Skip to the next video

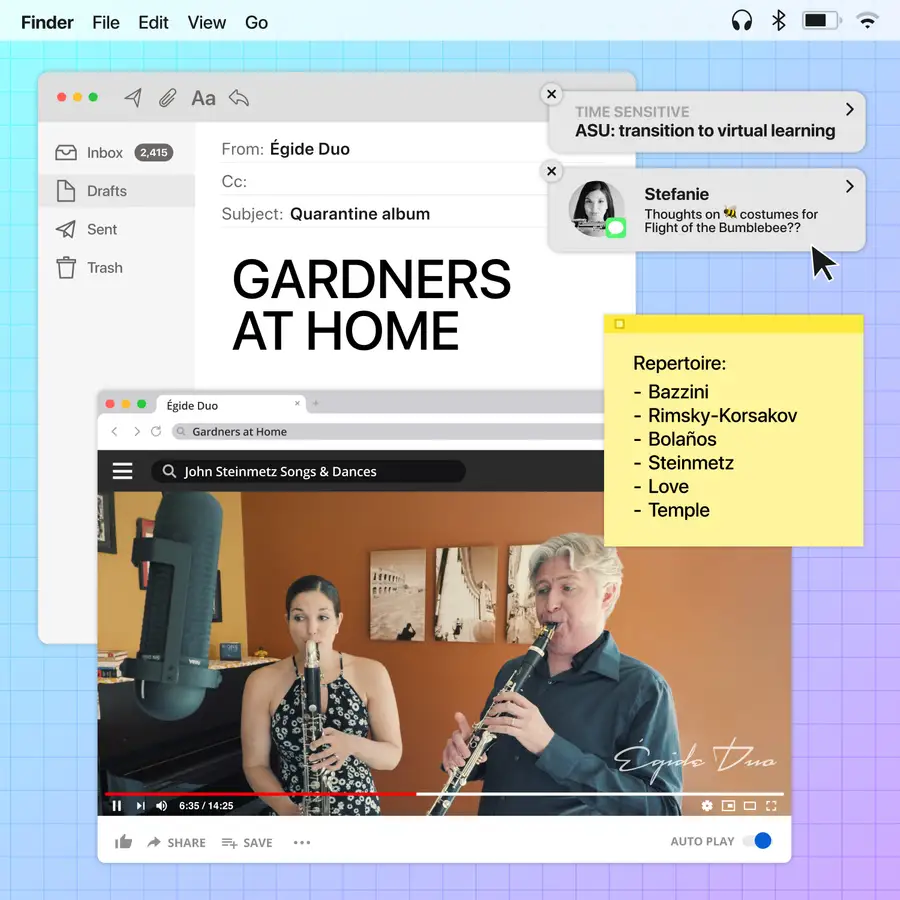coord(140,806)
